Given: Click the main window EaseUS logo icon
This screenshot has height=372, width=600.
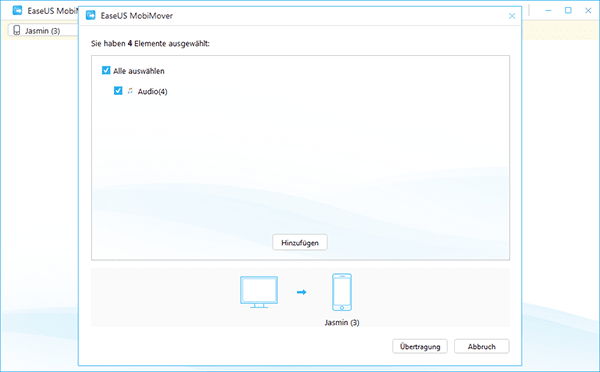Looking at the screenshot, I should pos(17,10).
